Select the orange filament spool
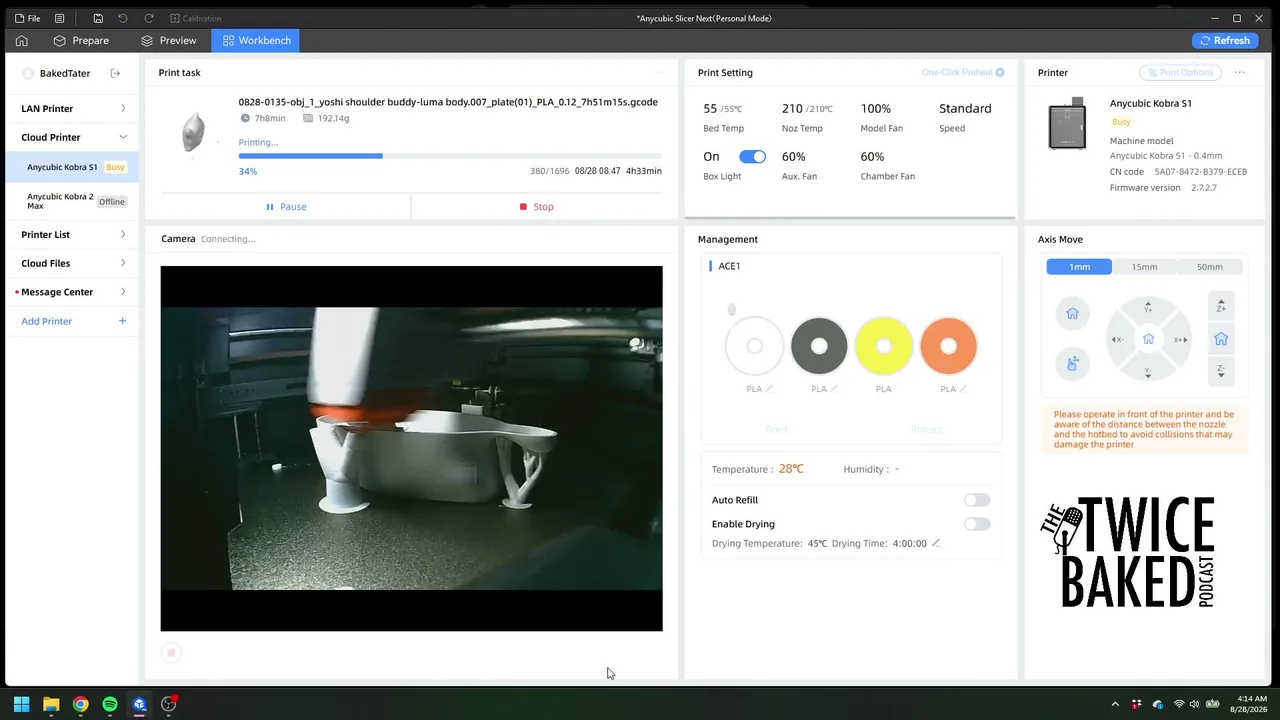Screen dimensions: 1280x720 [948, 346]
